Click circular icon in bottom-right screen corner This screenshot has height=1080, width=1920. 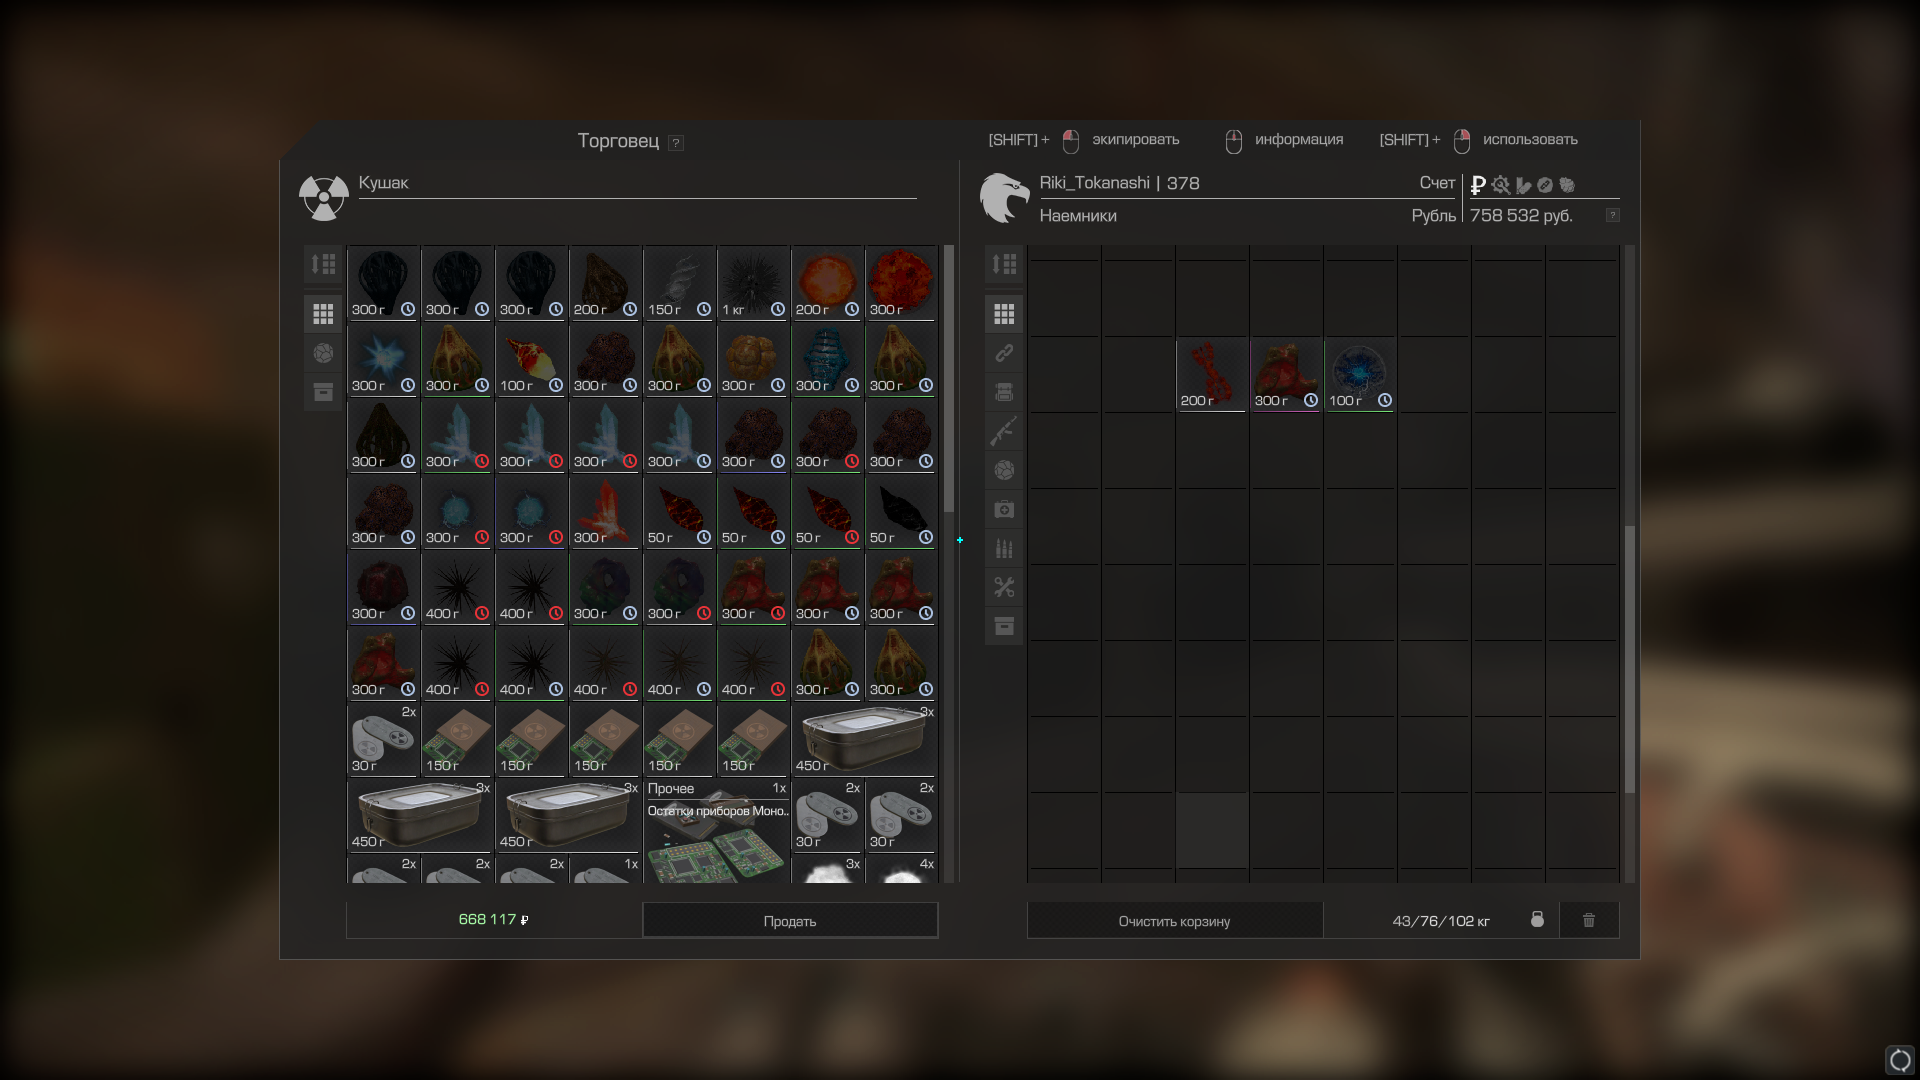click(1900, 1060)
